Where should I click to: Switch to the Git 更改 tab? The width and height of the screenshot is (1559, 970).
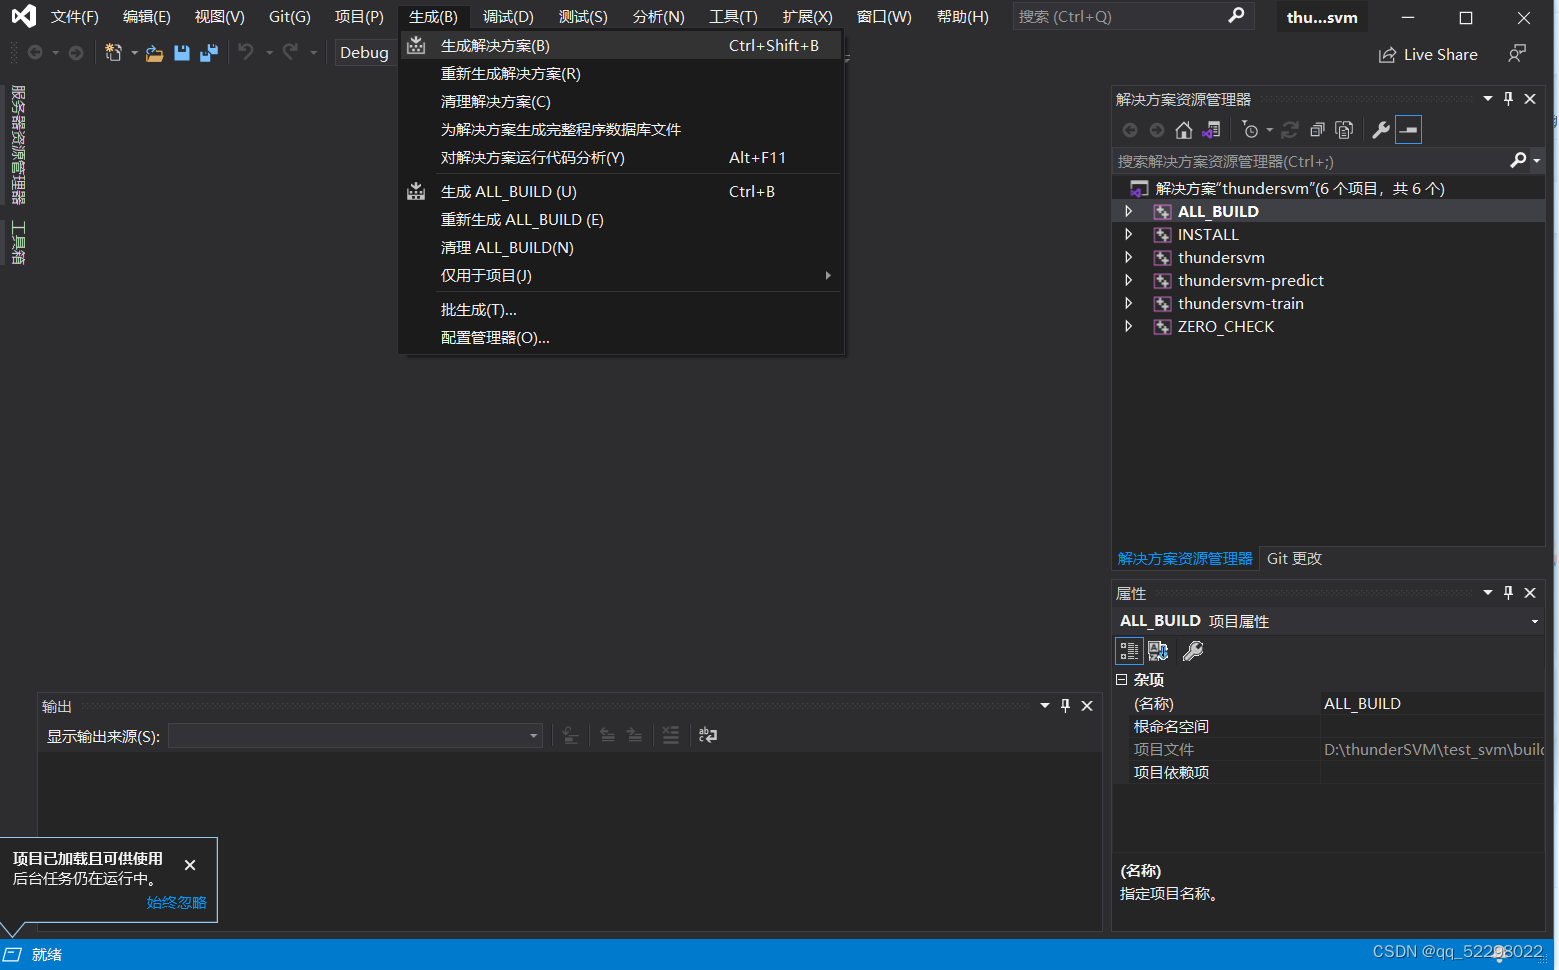coord(1293,558)
